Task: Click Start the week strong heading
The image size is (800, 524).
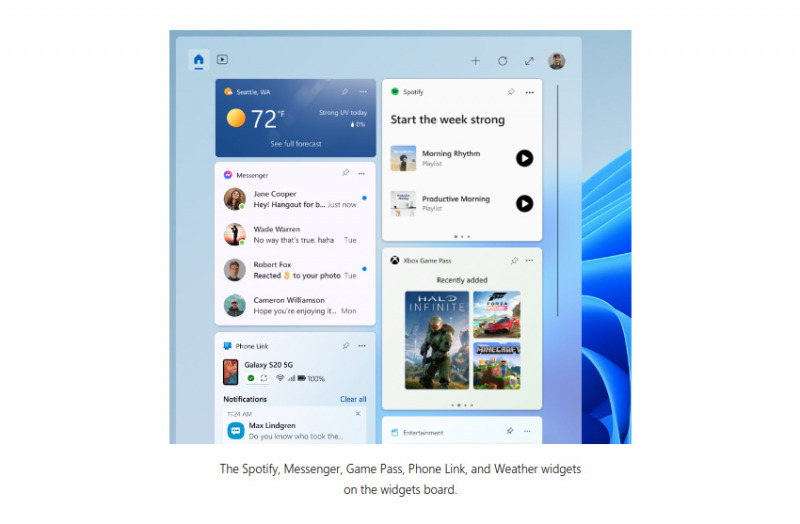Action: (447, 120)
